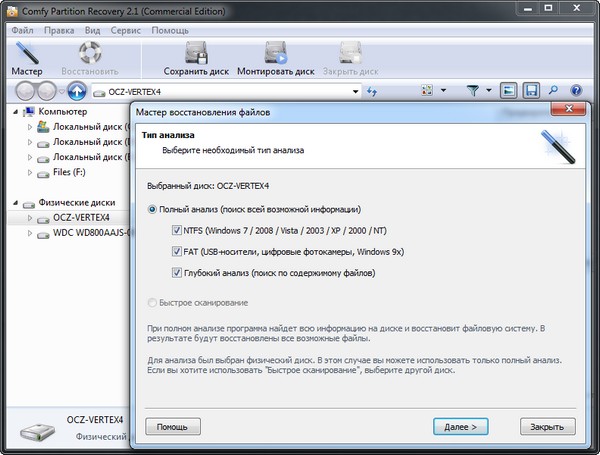The width and height of the screenshot is (600, 455).
Task: Click the filter funnel icon
Action: click(x=473, y=91)
